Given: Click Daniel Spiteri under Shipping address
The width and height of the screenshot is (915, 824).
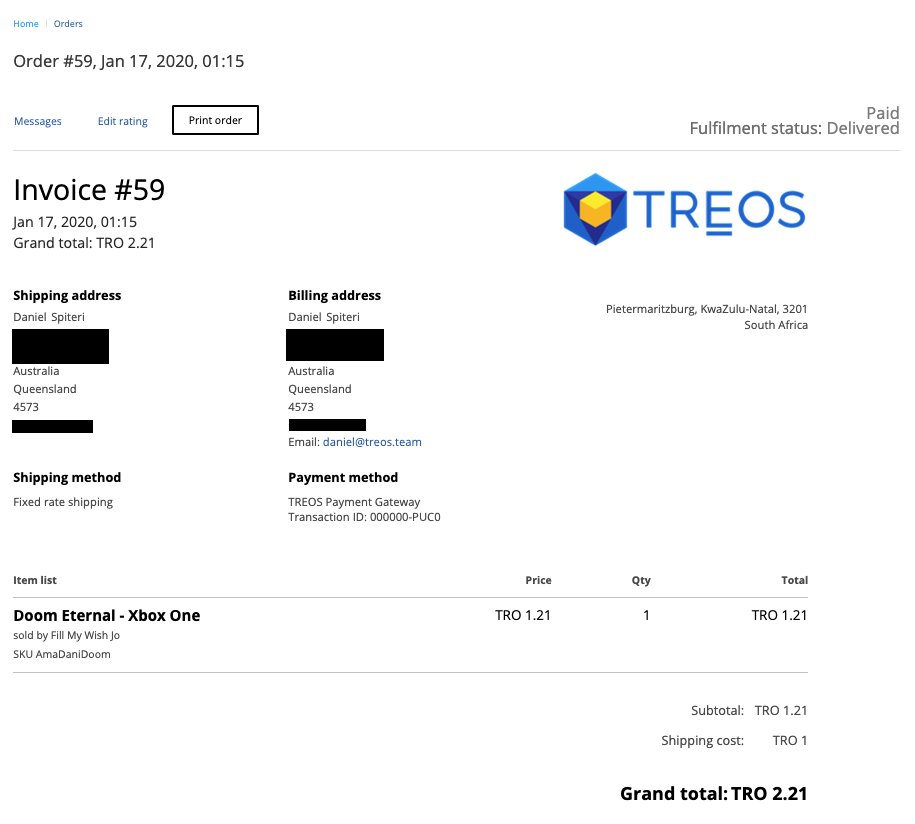Looking at the screenshot, I should pos(49,317).
